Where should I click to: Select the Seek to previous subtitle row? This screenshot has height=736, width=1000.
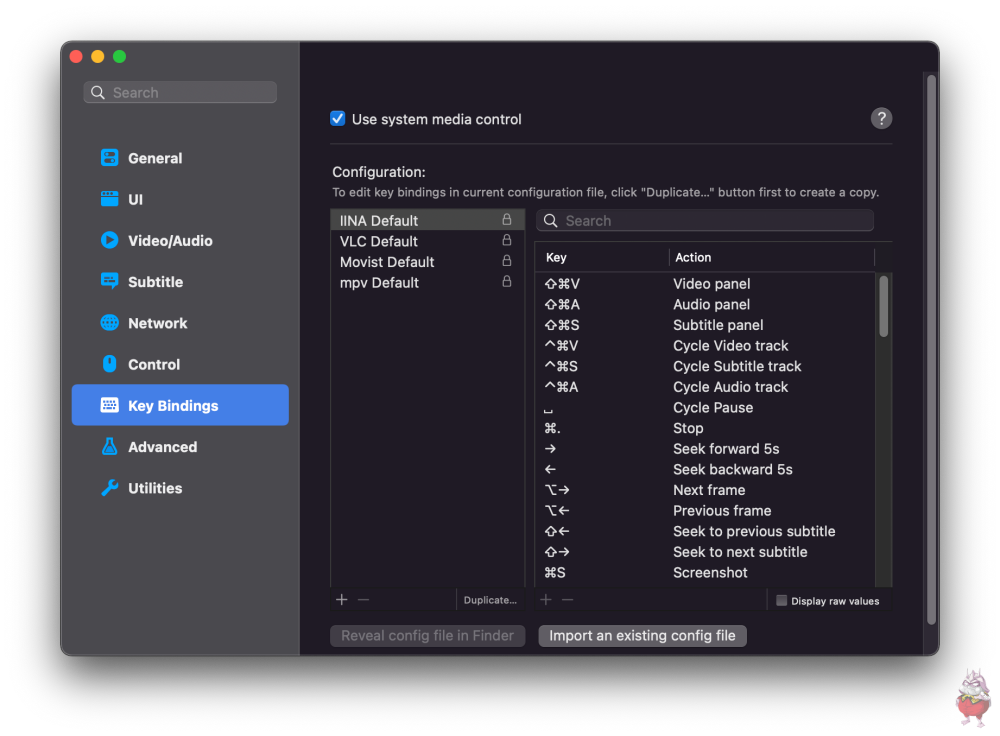coord(705,531)
